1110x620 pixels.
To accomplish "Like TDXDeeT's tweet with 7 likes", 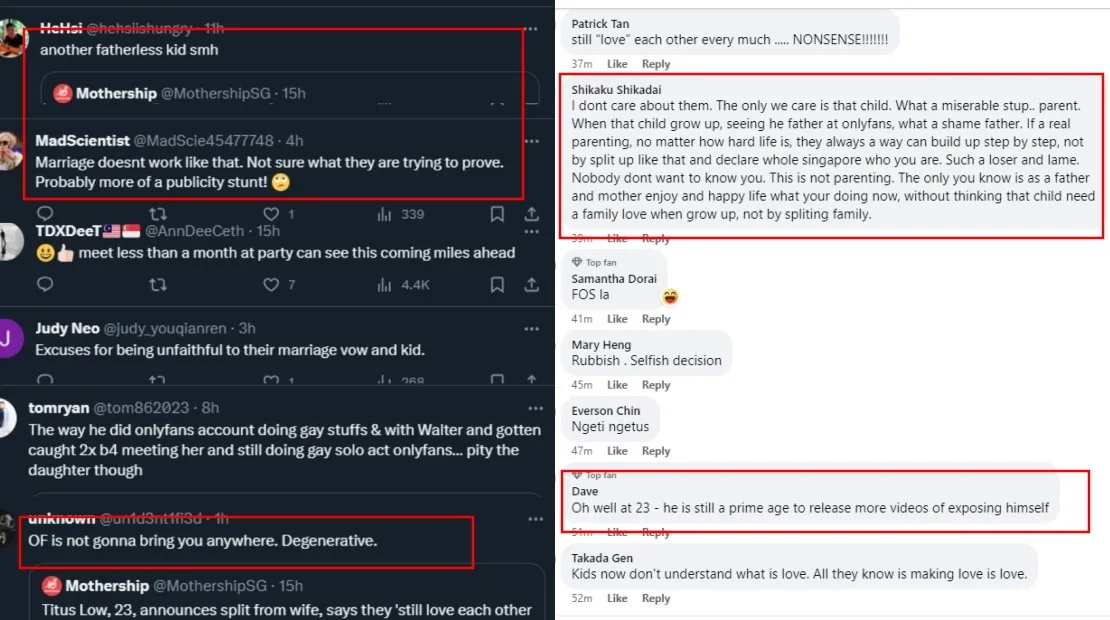I will [x=270, y=285].
